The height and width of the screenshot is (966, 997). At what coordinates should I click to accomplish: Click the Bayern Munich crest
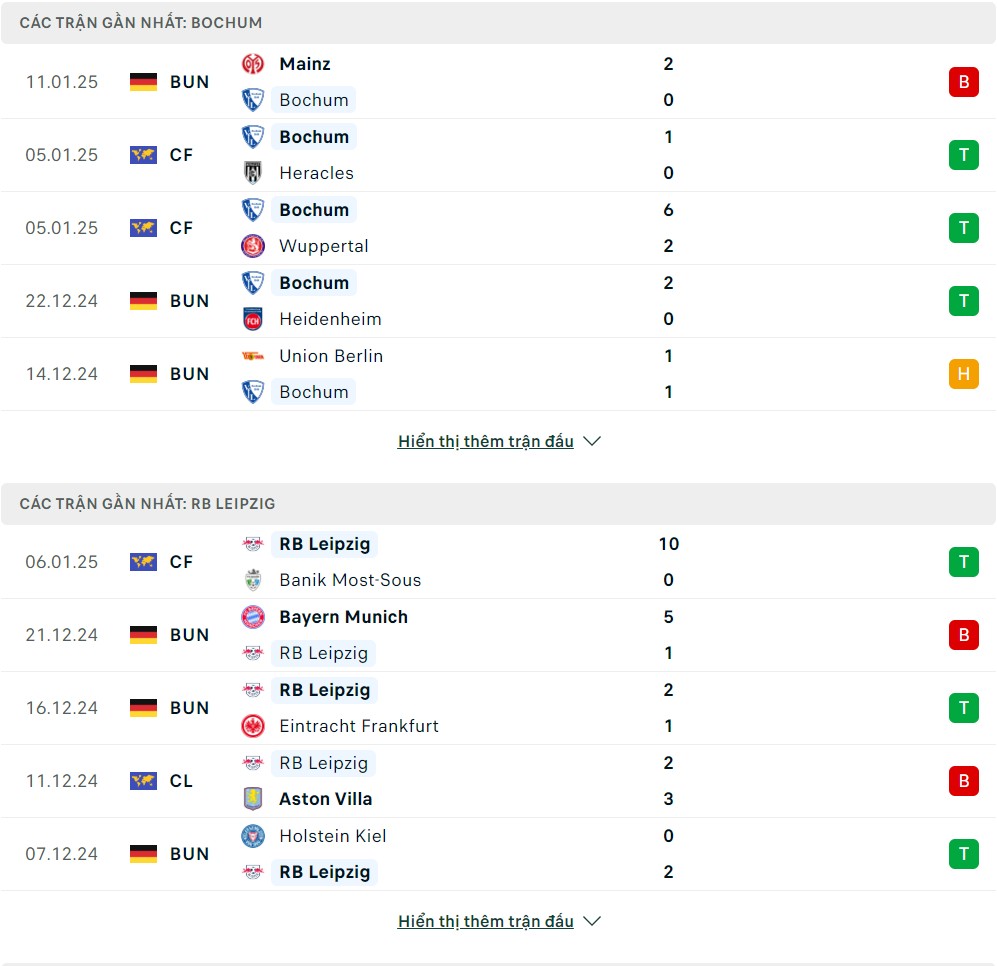pyautogui.click(x=253, y=617)
